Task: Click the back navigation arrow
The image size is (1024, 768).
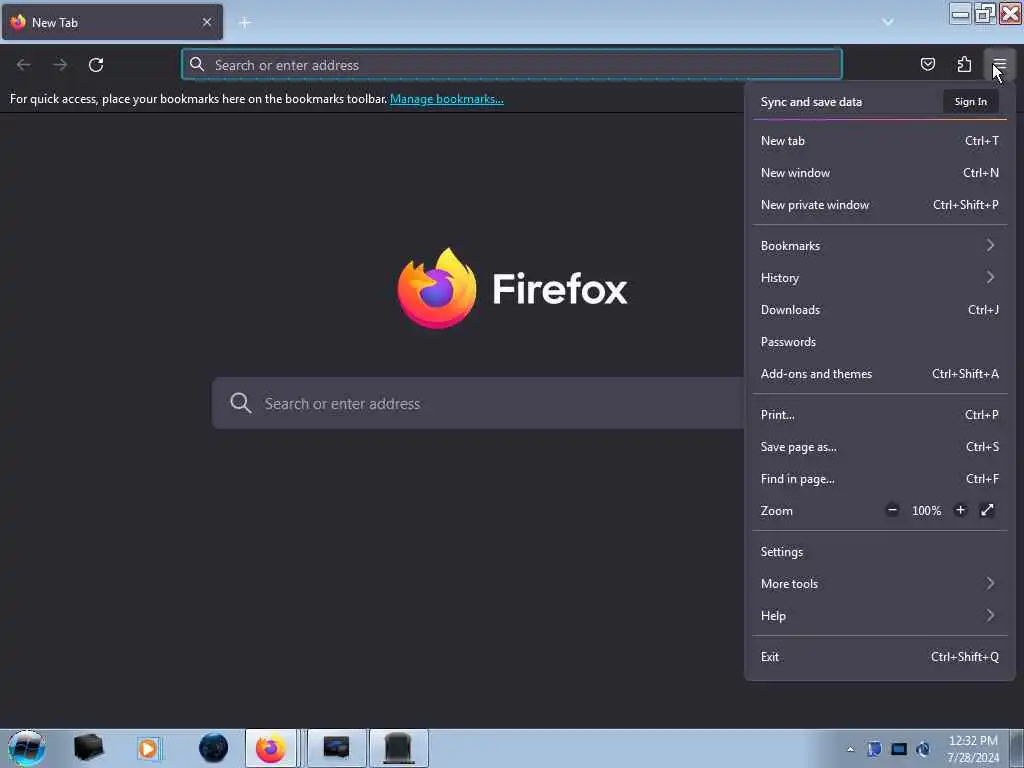Action: [x=24, y=65]
